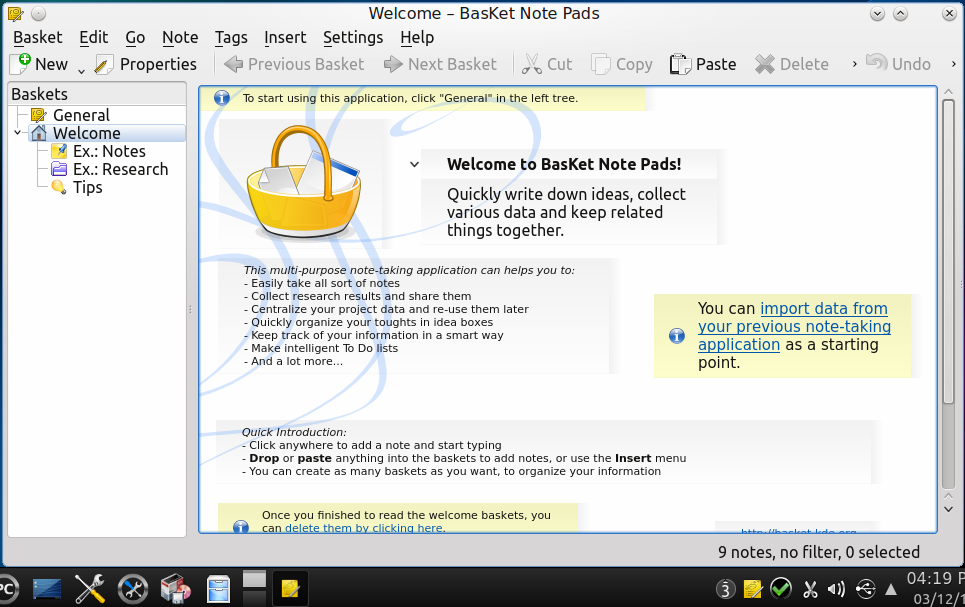Click the Copy toolbar icon
Viewport: 965px width, 607px height.
pyautogui.click(x=601, y=64)
